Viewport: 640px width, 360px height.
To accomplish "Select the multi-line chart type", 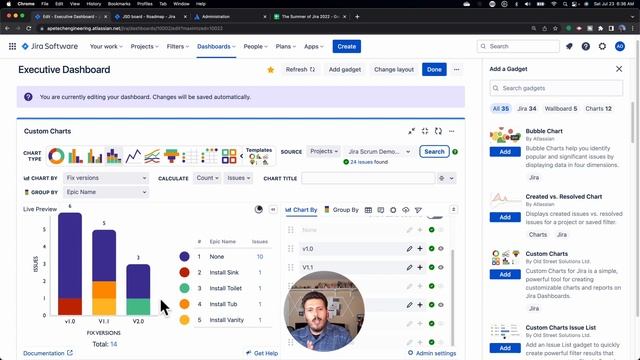I will pyautogui.click(x=152, y=156).
